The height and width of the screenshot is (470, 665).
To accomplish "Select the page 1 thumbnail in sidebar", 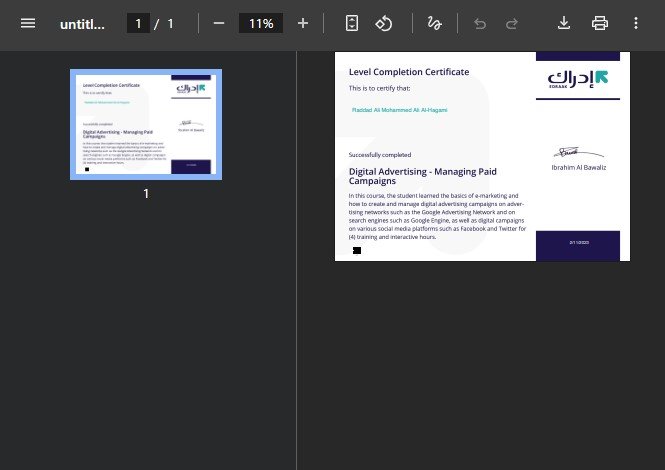I will 146,124.
